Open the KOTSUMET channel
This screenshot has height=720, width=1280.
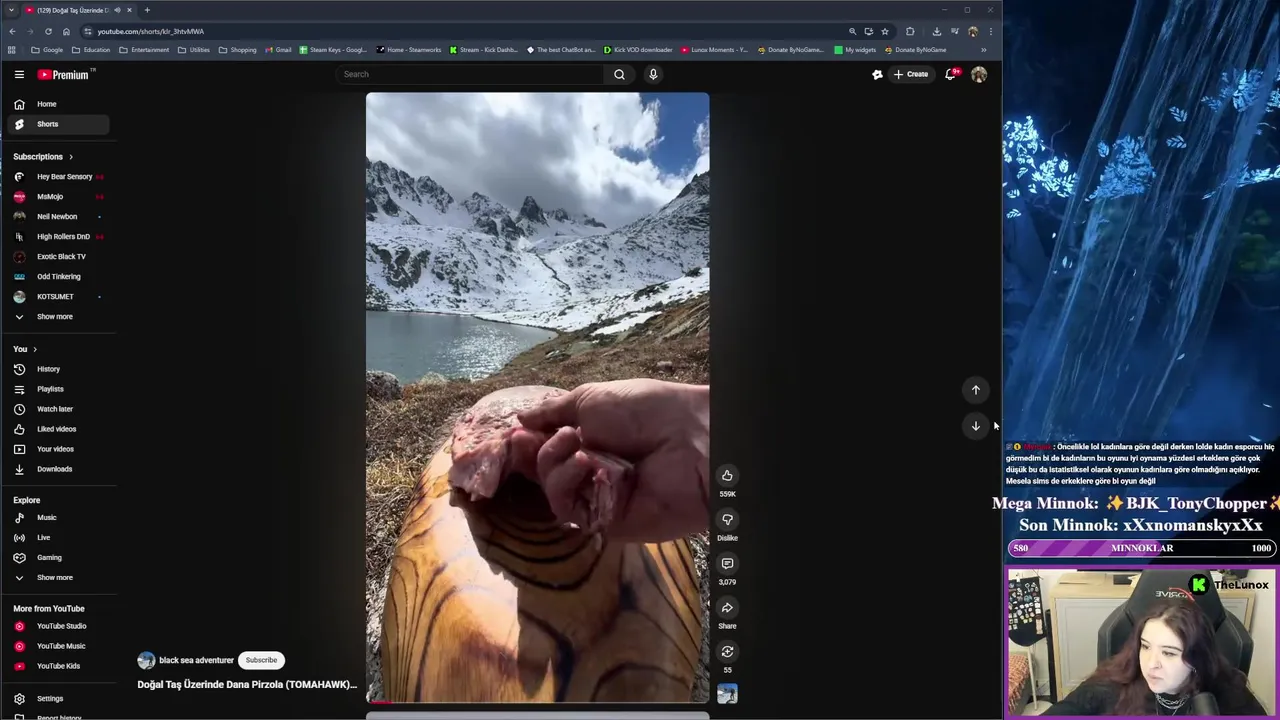56,297
